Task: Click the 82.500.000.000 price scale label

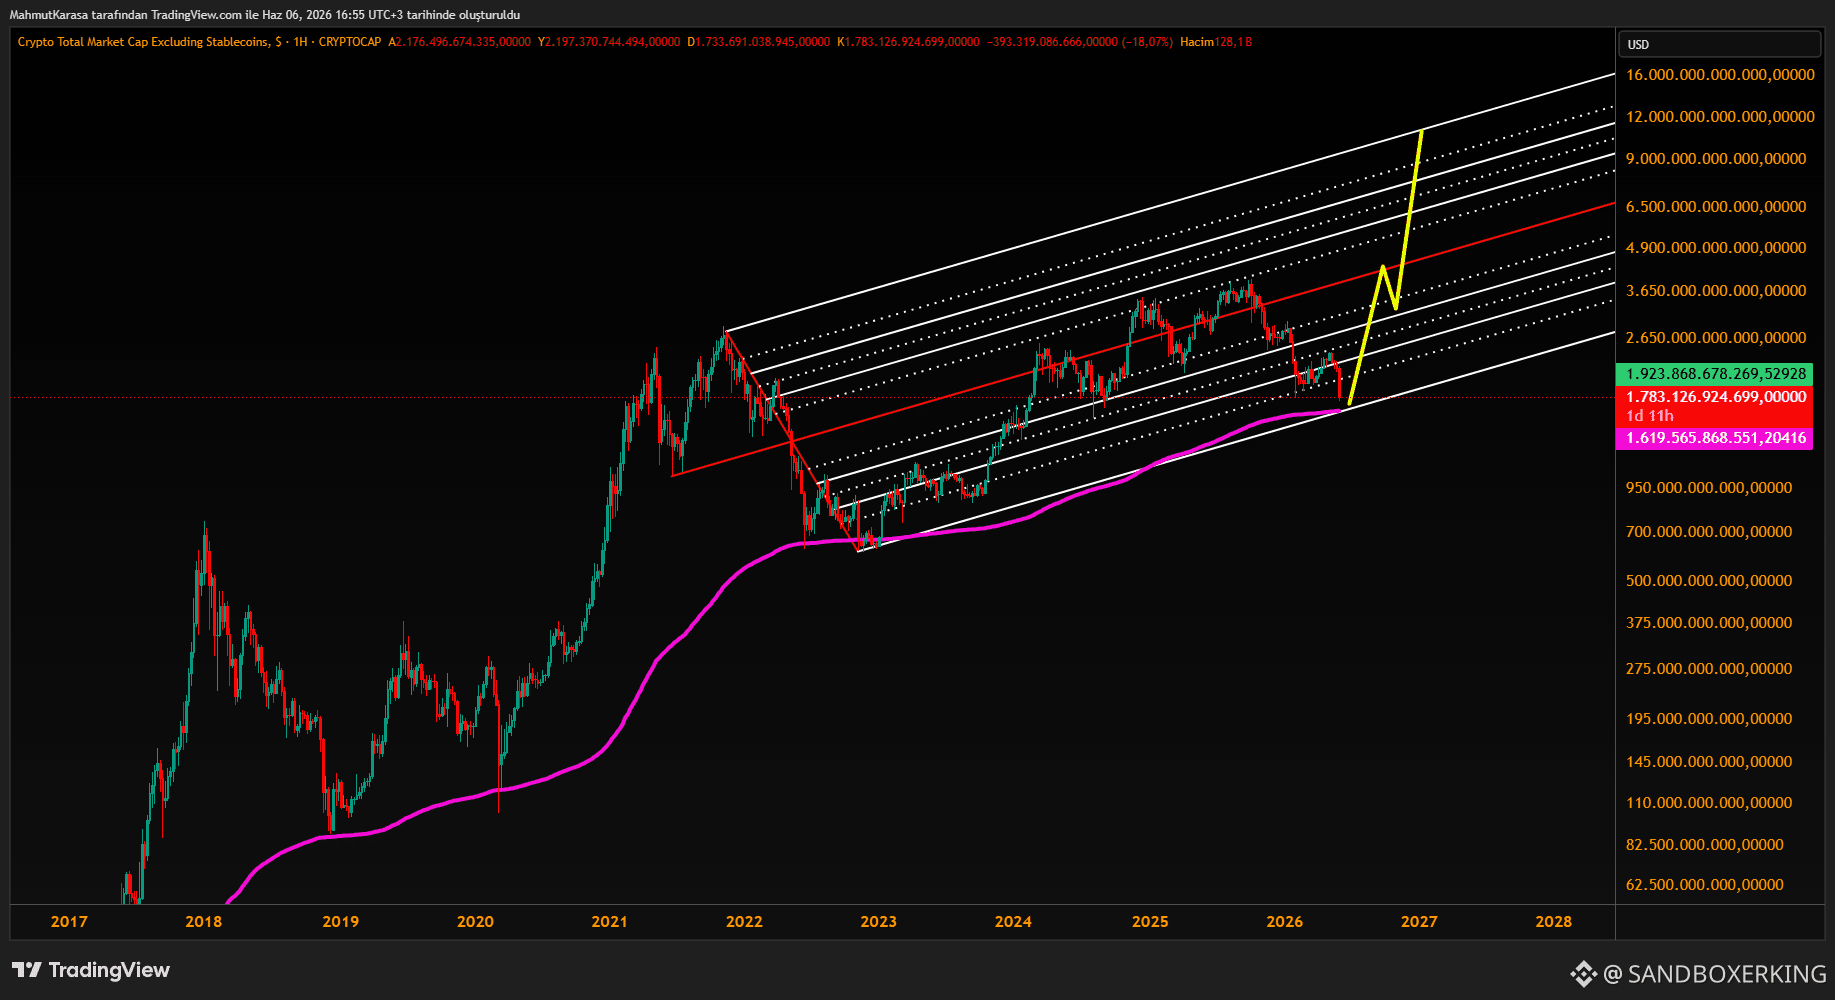Action: click(1705, 845)
